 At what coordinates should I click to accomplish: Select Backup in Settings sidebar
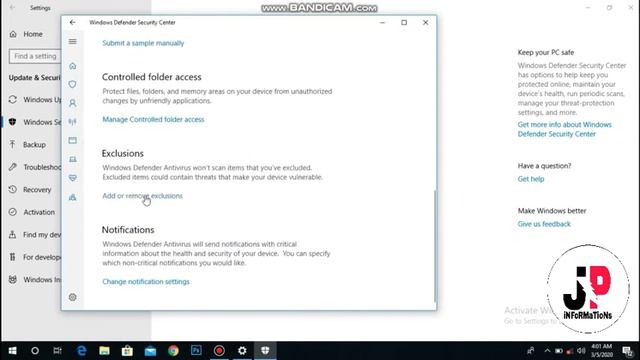click(x=28, y=144)
